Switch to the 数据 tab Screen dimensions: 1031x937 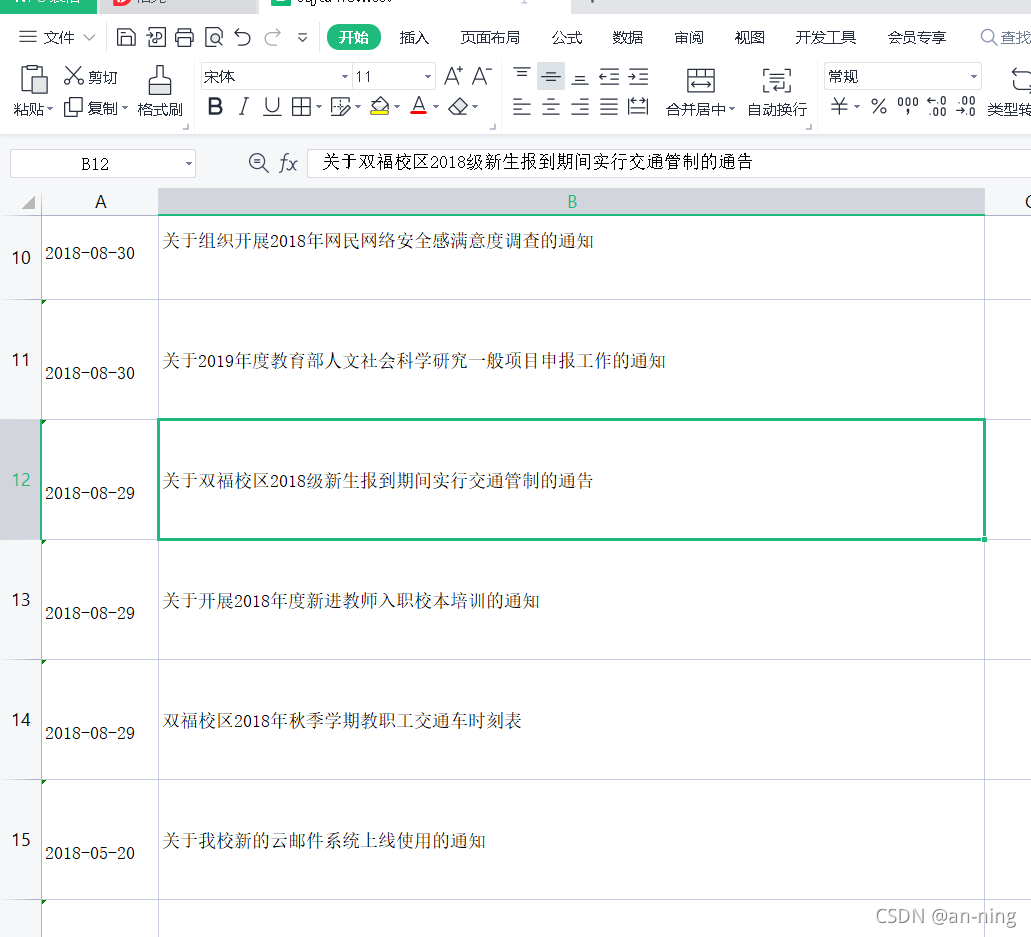[627, 37]
